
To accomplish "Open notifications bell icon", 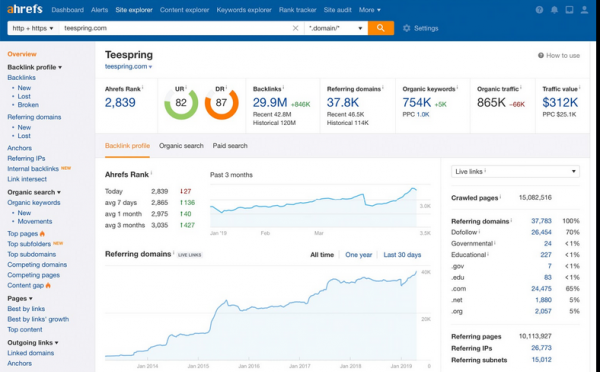I will tap(554, 10).
